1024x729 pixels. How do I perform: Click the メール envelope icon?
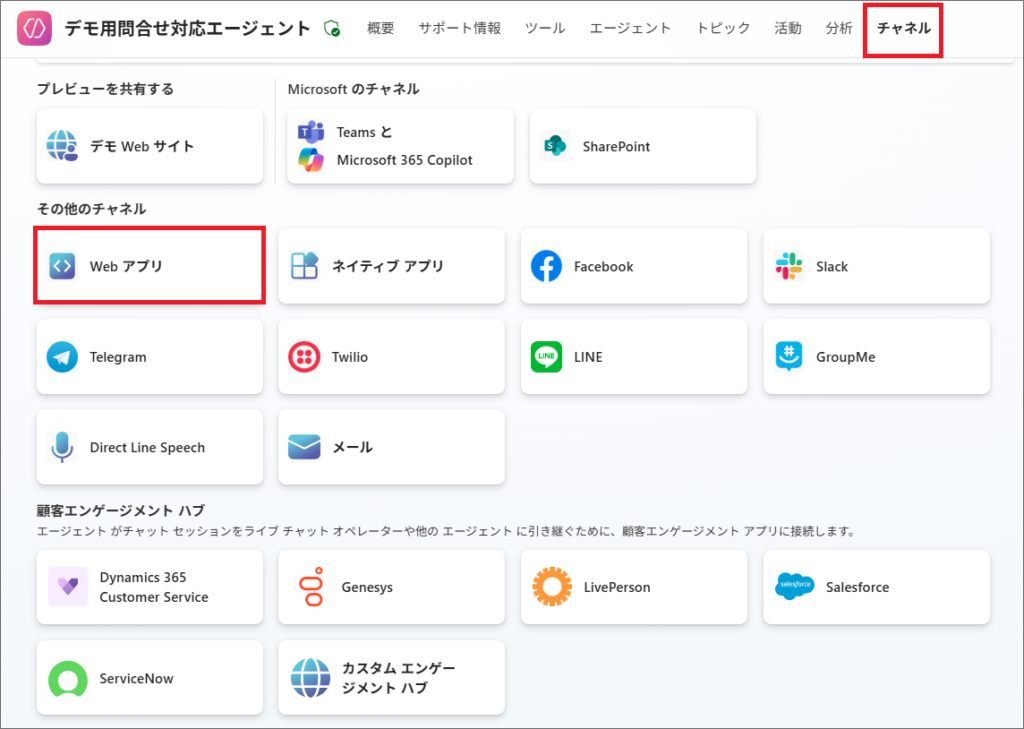click(x=304, y=447)
